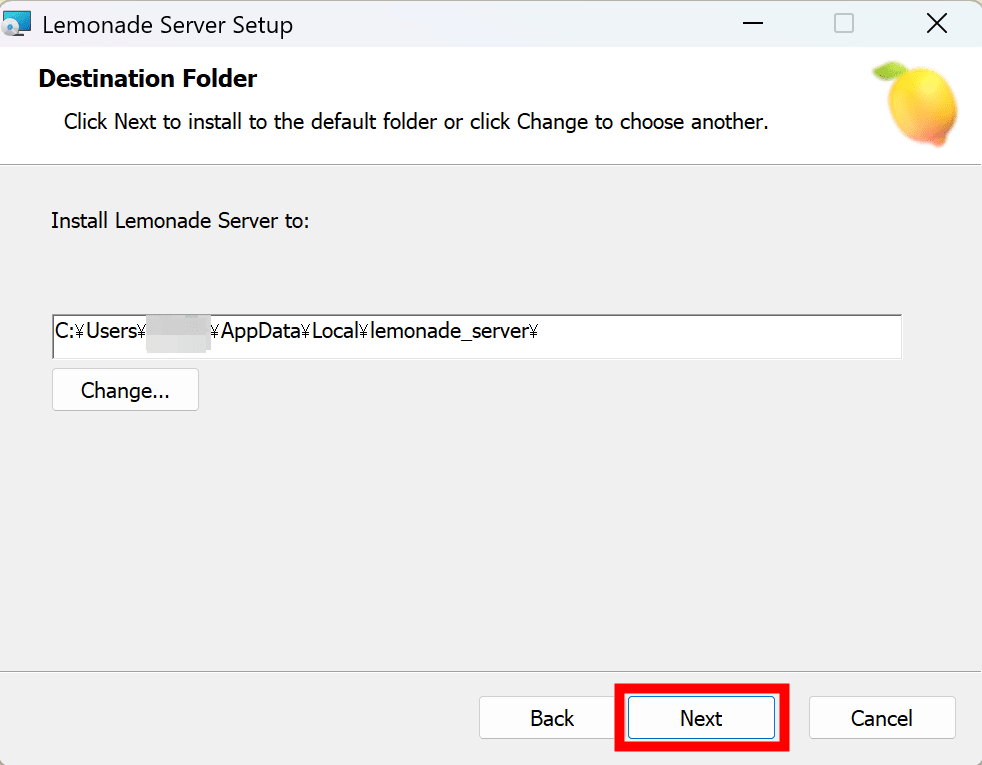
Task: Click the 'Destination Folder' heading
Action: coord(147,78)
